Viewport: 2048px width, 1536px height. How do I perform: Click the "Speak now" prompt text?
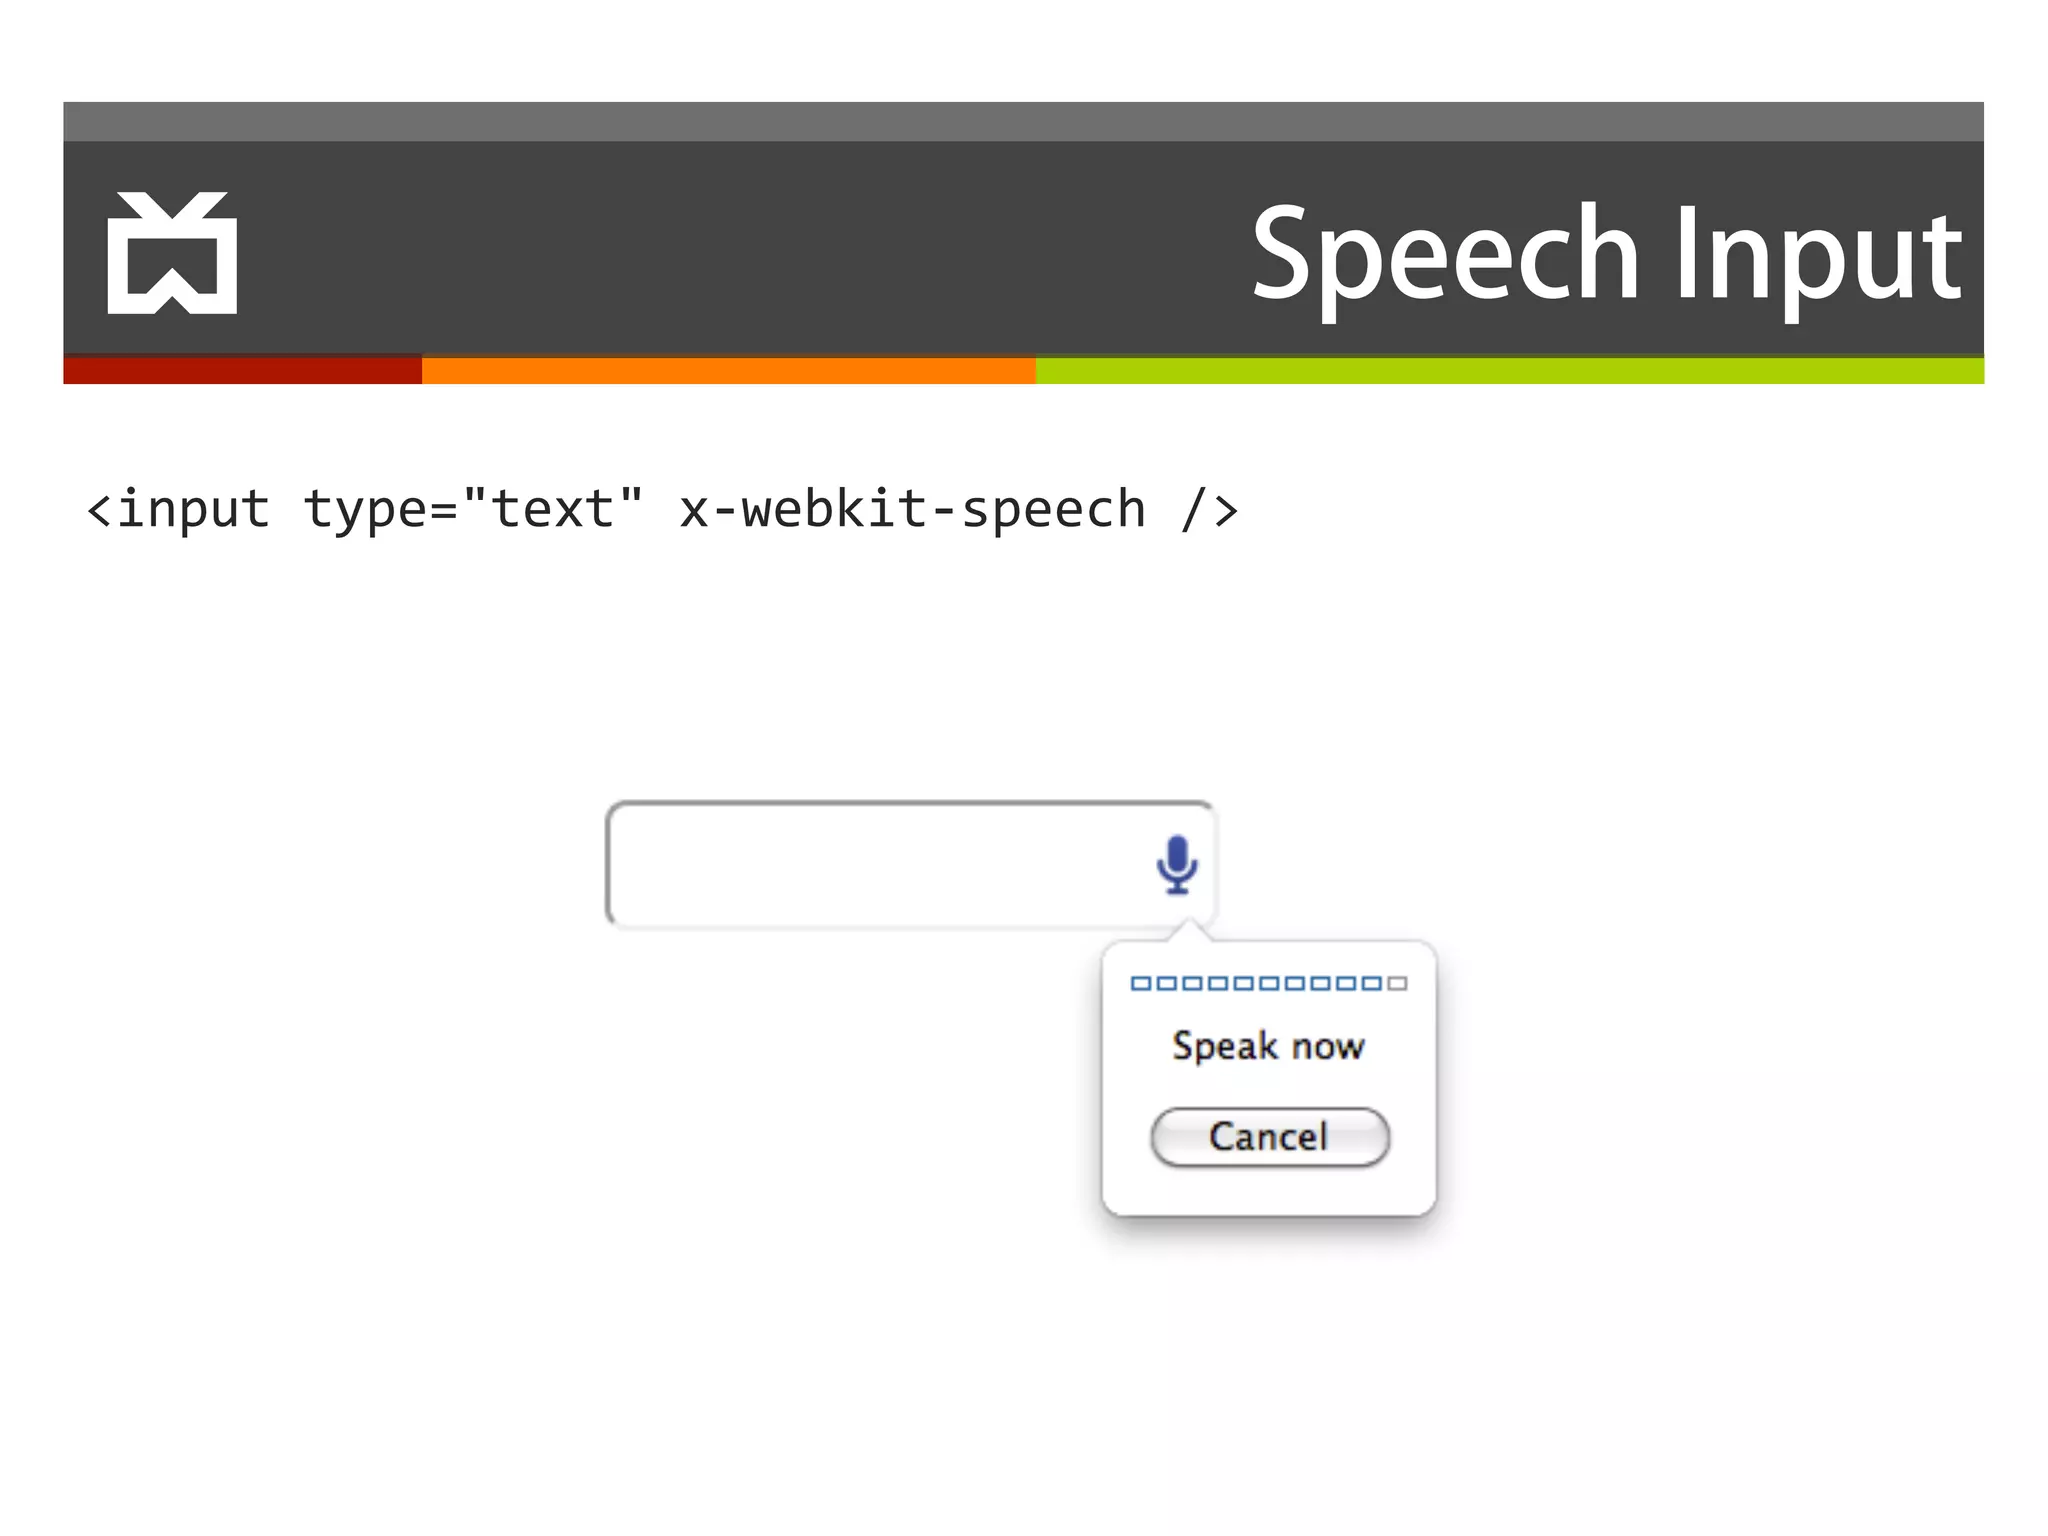point(1268,1046)
